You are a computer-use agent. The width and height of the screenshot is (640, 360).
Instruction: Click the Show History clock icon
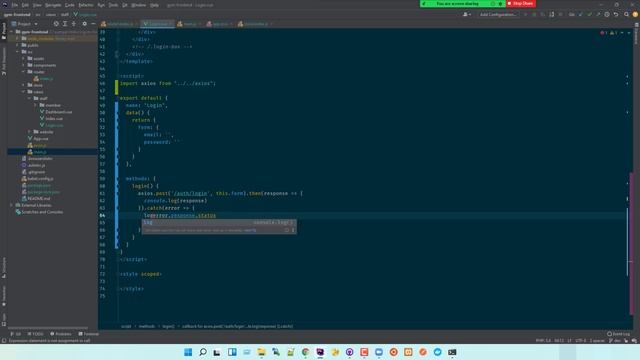coord(607,14)
